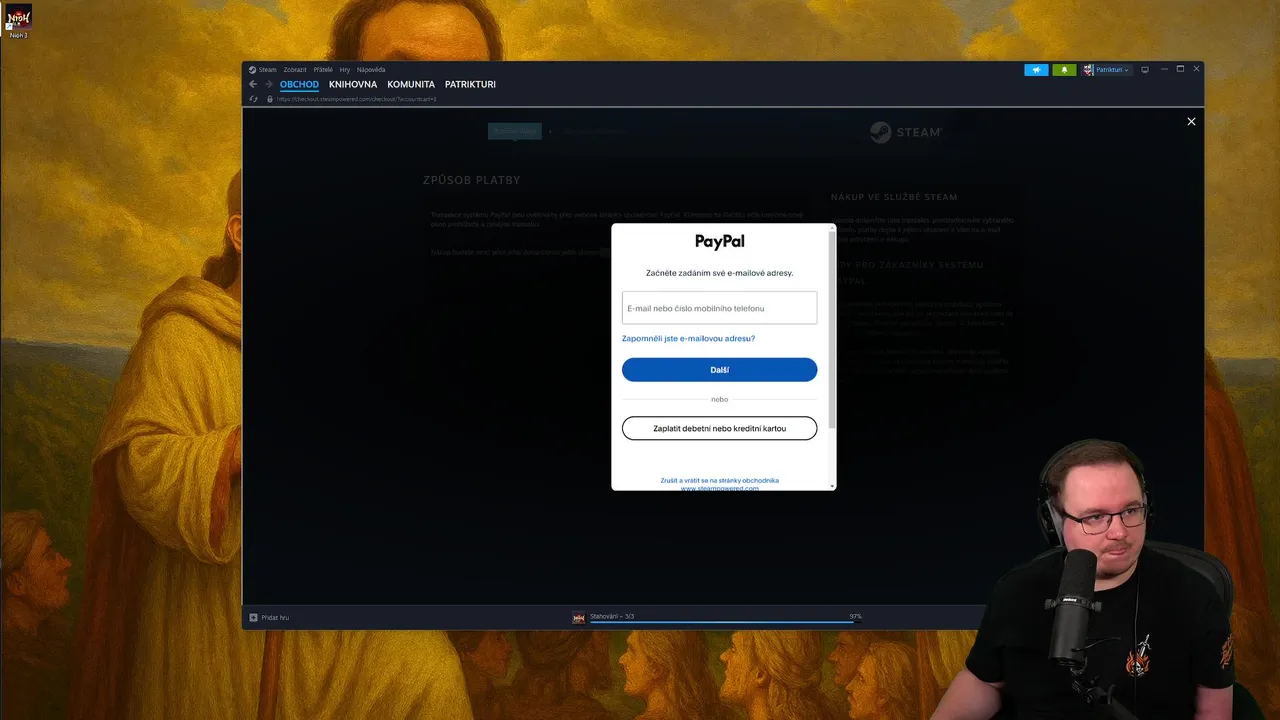Click the download progress bar
1280x720 pixels.
(725, 622)
